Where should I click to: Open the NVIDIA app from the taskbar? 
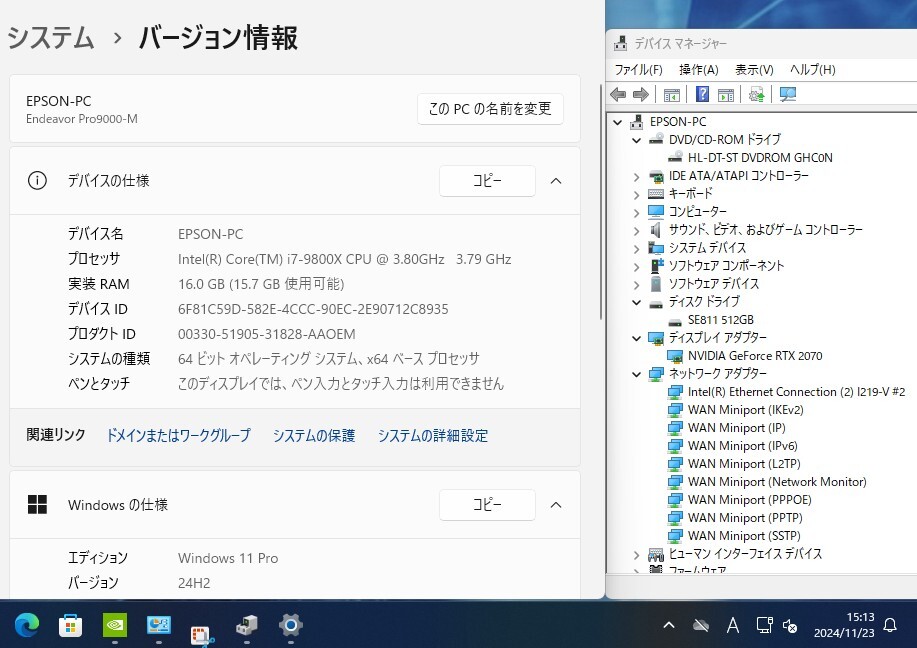pyautogui.click(x=115, y=626)
